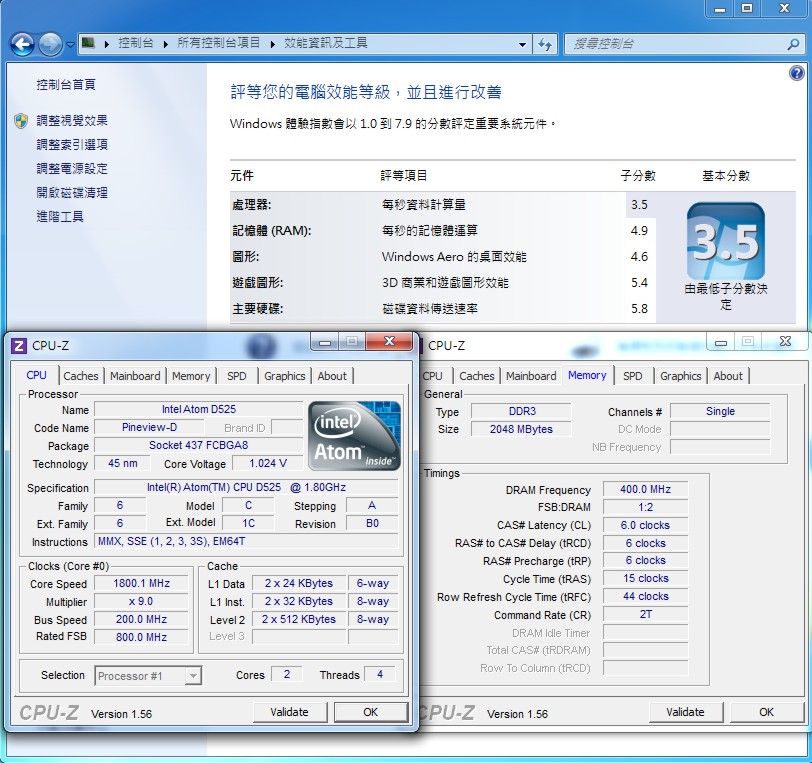Close the front CPU-Z window
Screen dimensions: 812x763
pyautogui.click(x=389, y=342)
